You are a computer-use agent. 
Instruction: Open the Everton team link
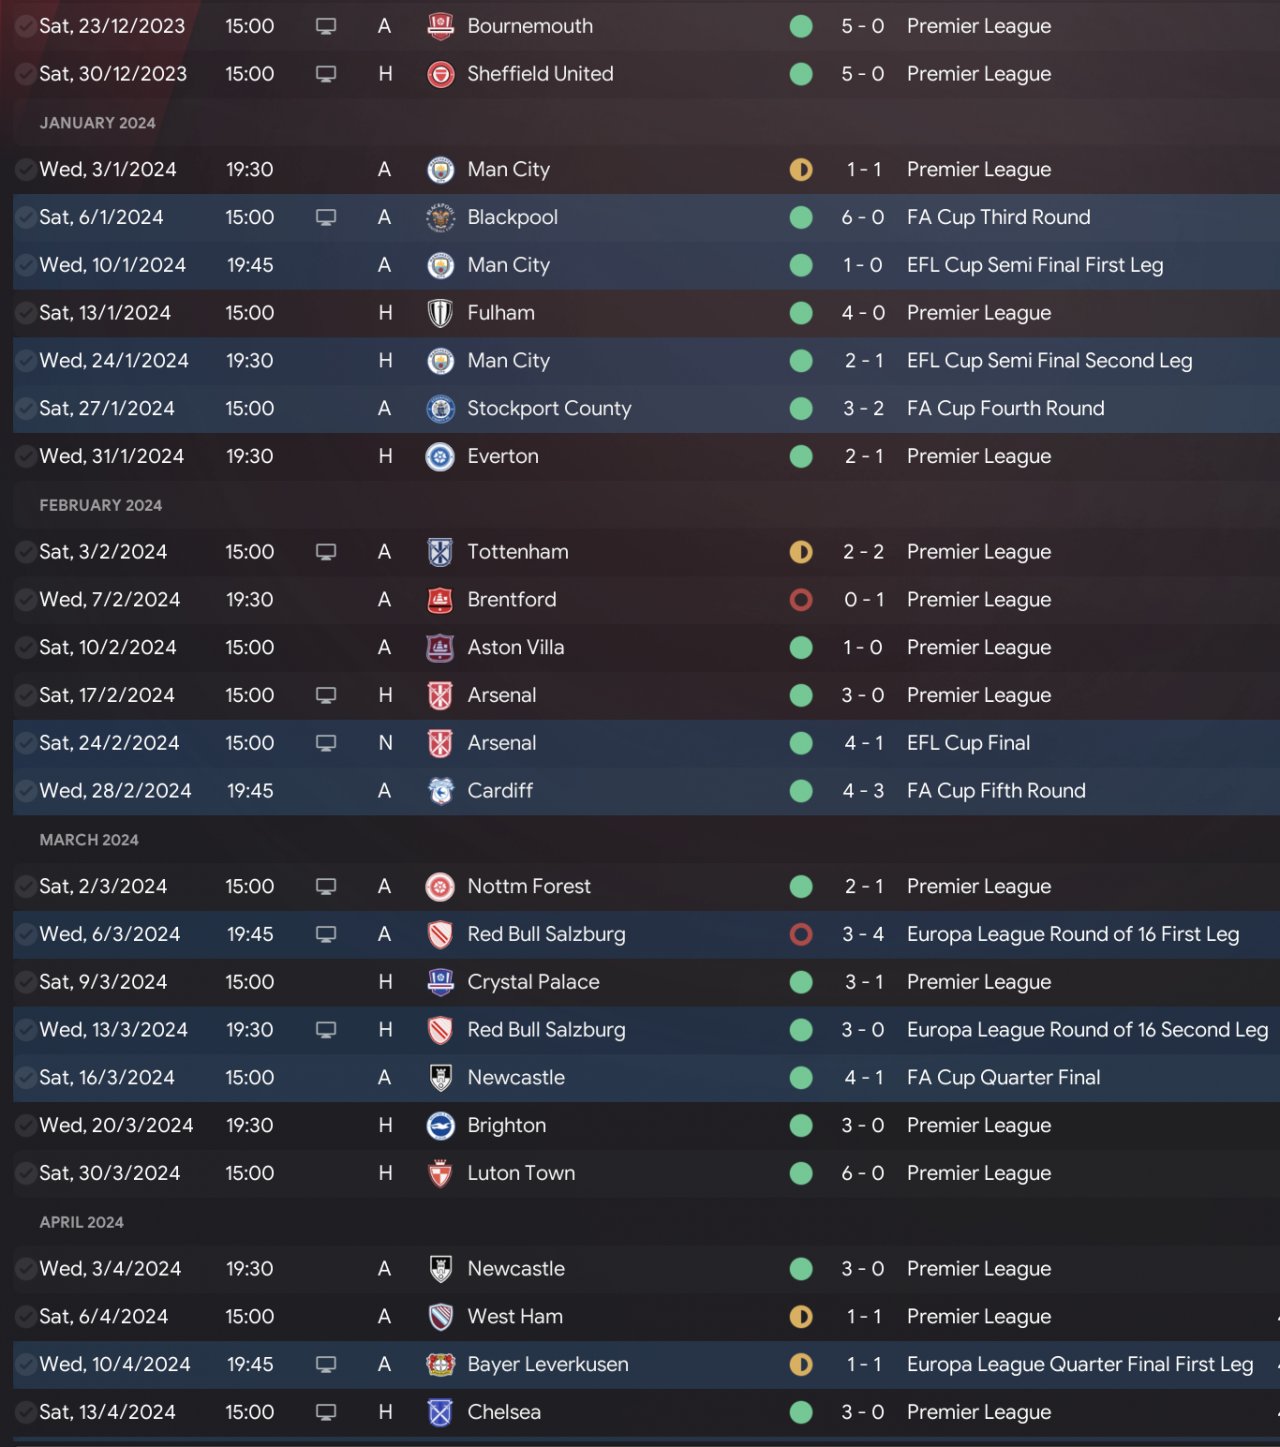tap(503, 456)
